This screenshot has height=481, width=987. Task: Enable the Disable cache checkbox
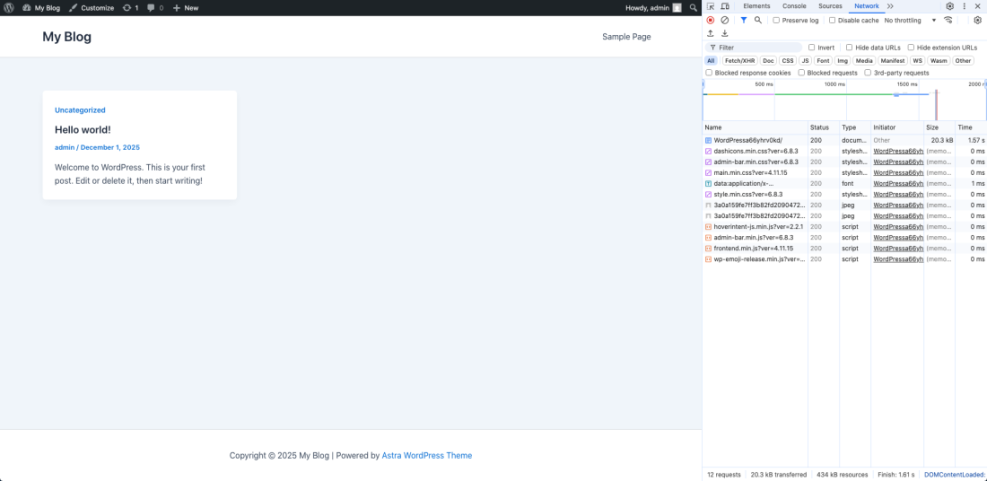point(832,20)
